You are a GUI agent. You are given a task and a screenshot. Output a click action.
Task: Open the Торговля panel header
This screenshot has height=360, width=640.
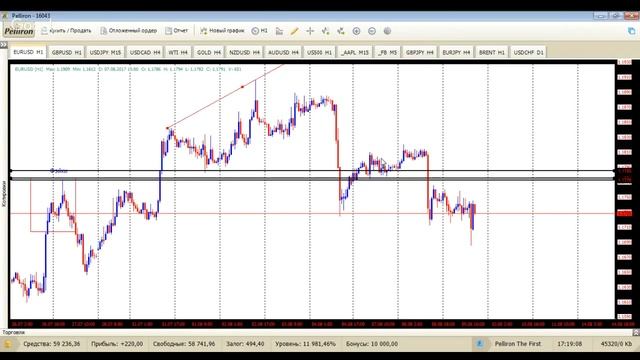click(x=13, y=332)
